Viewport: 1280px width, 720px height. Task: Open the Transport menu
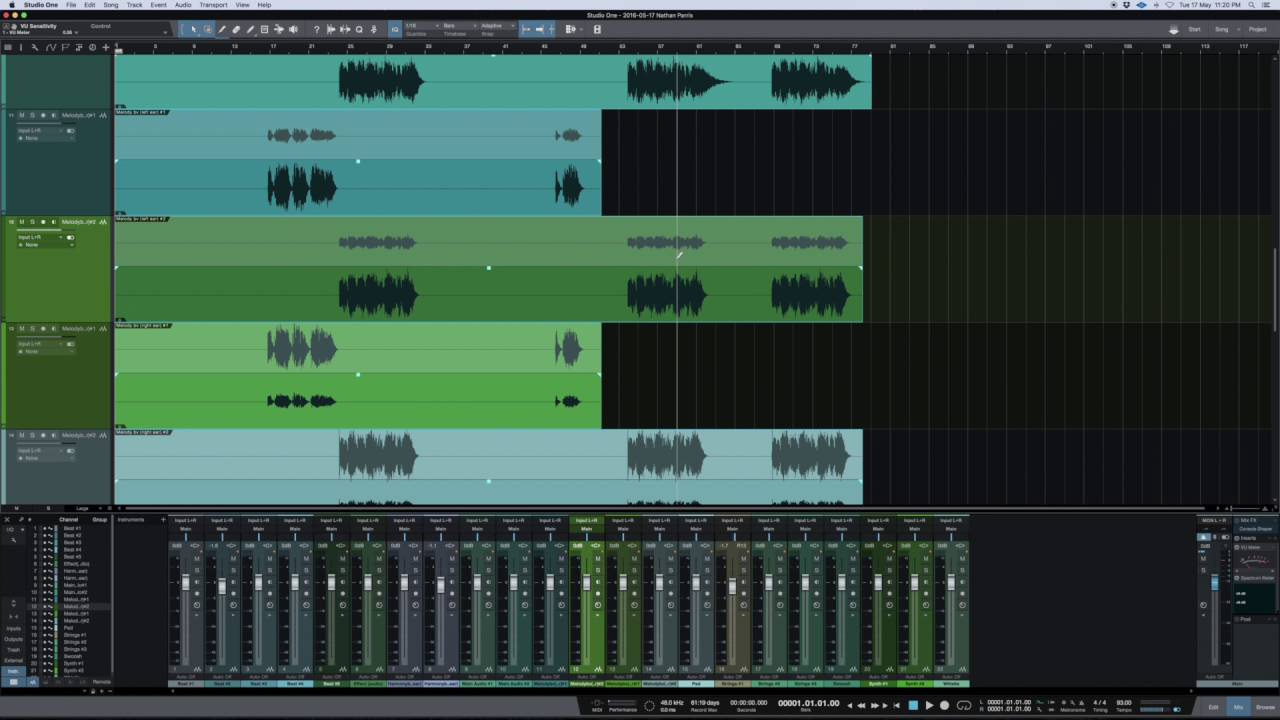click(x=213, y=5)
